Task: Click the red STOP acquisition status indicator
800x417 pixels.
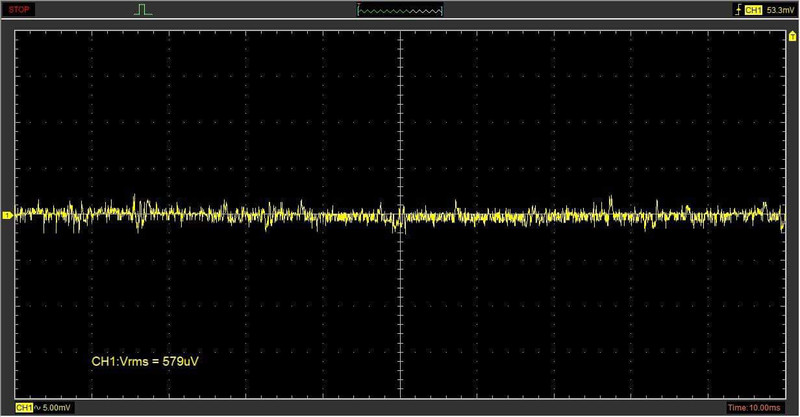Action: click(18, 10)
